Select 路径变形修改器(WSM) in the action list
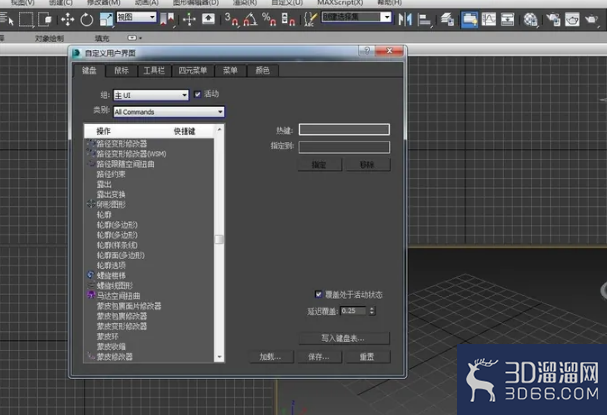Screen dimensions: 607x415 (131, 154)
